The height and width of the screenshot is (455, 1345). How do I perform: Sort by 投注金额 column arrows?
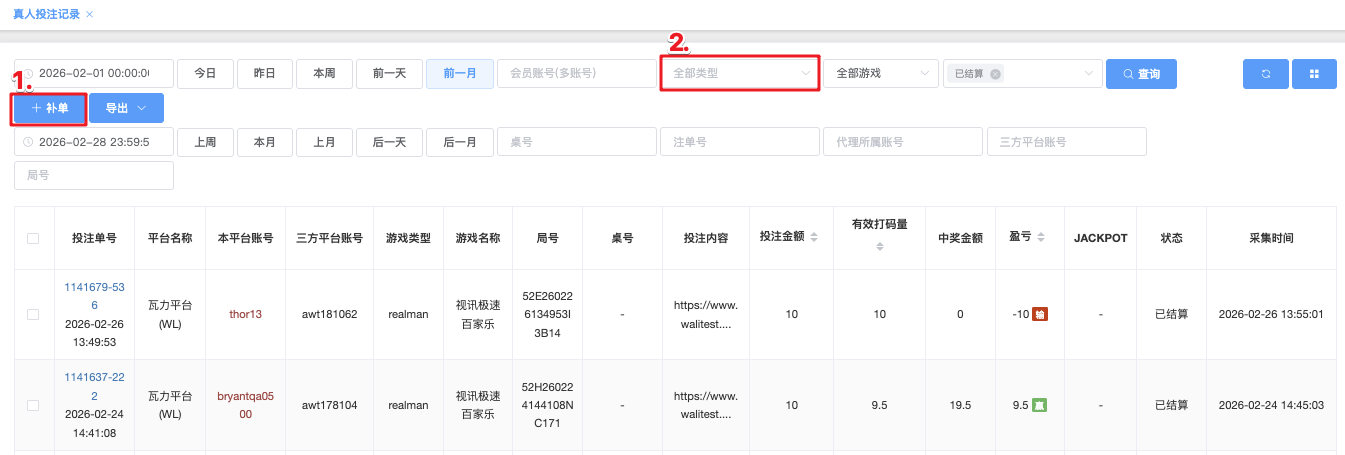coord(814,238)
